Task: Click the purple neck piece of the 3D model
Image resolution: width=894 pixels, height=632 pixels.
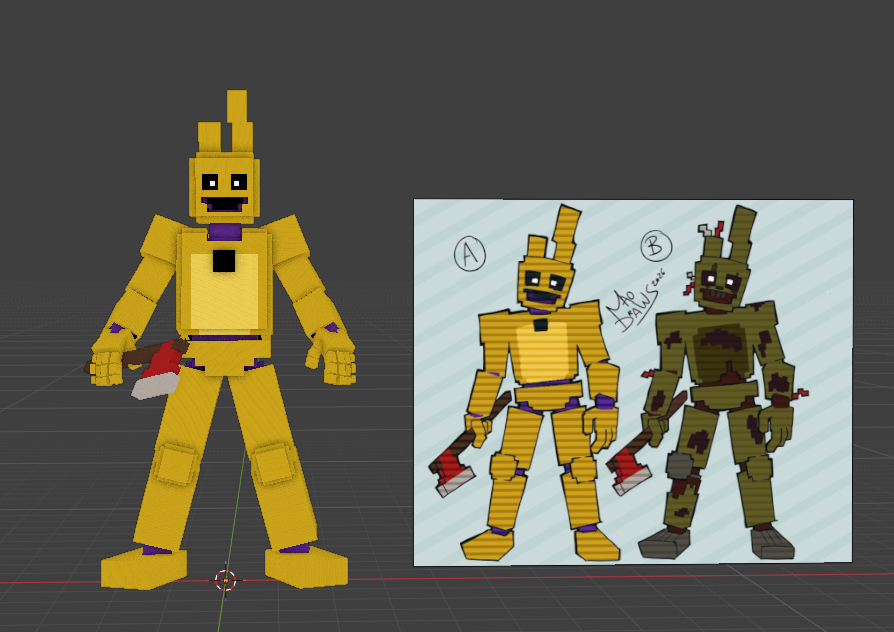Action: click(225, 232)
